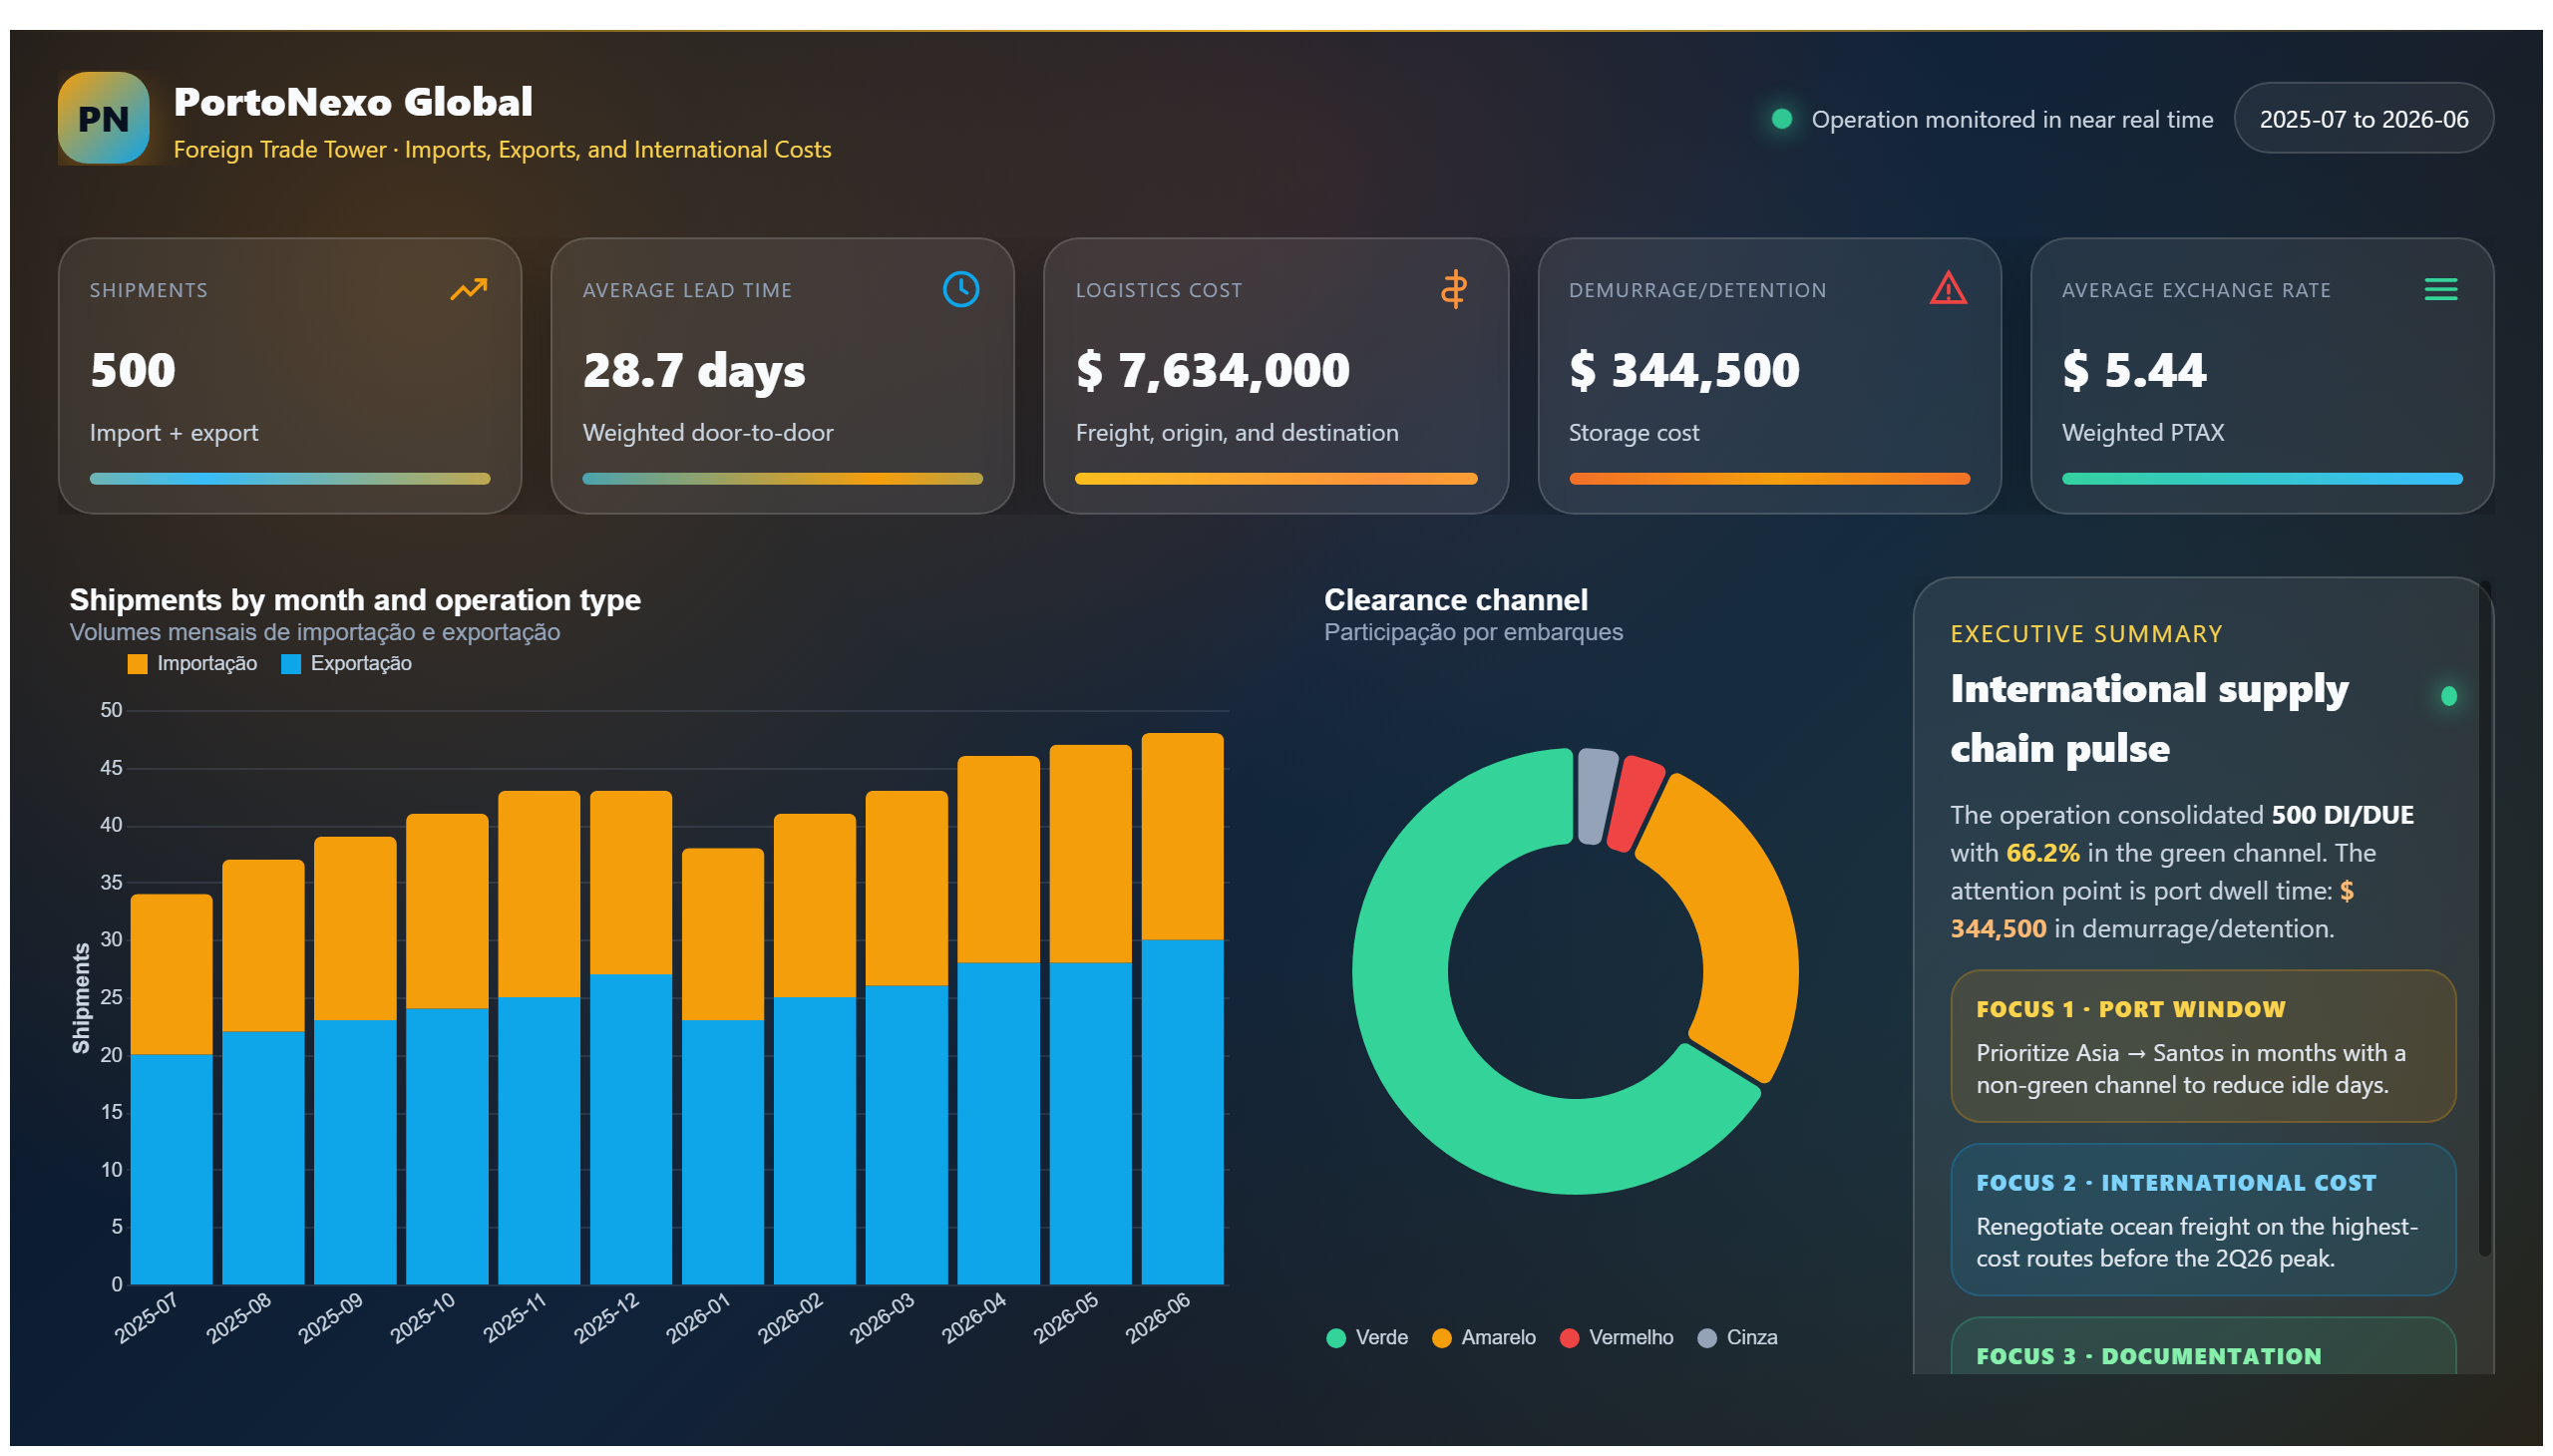2553x1456 pixels.
Task: Click the warning triangle on Demurrage/Detention card
Action: pyautogui.click(x=1947, y=289)
